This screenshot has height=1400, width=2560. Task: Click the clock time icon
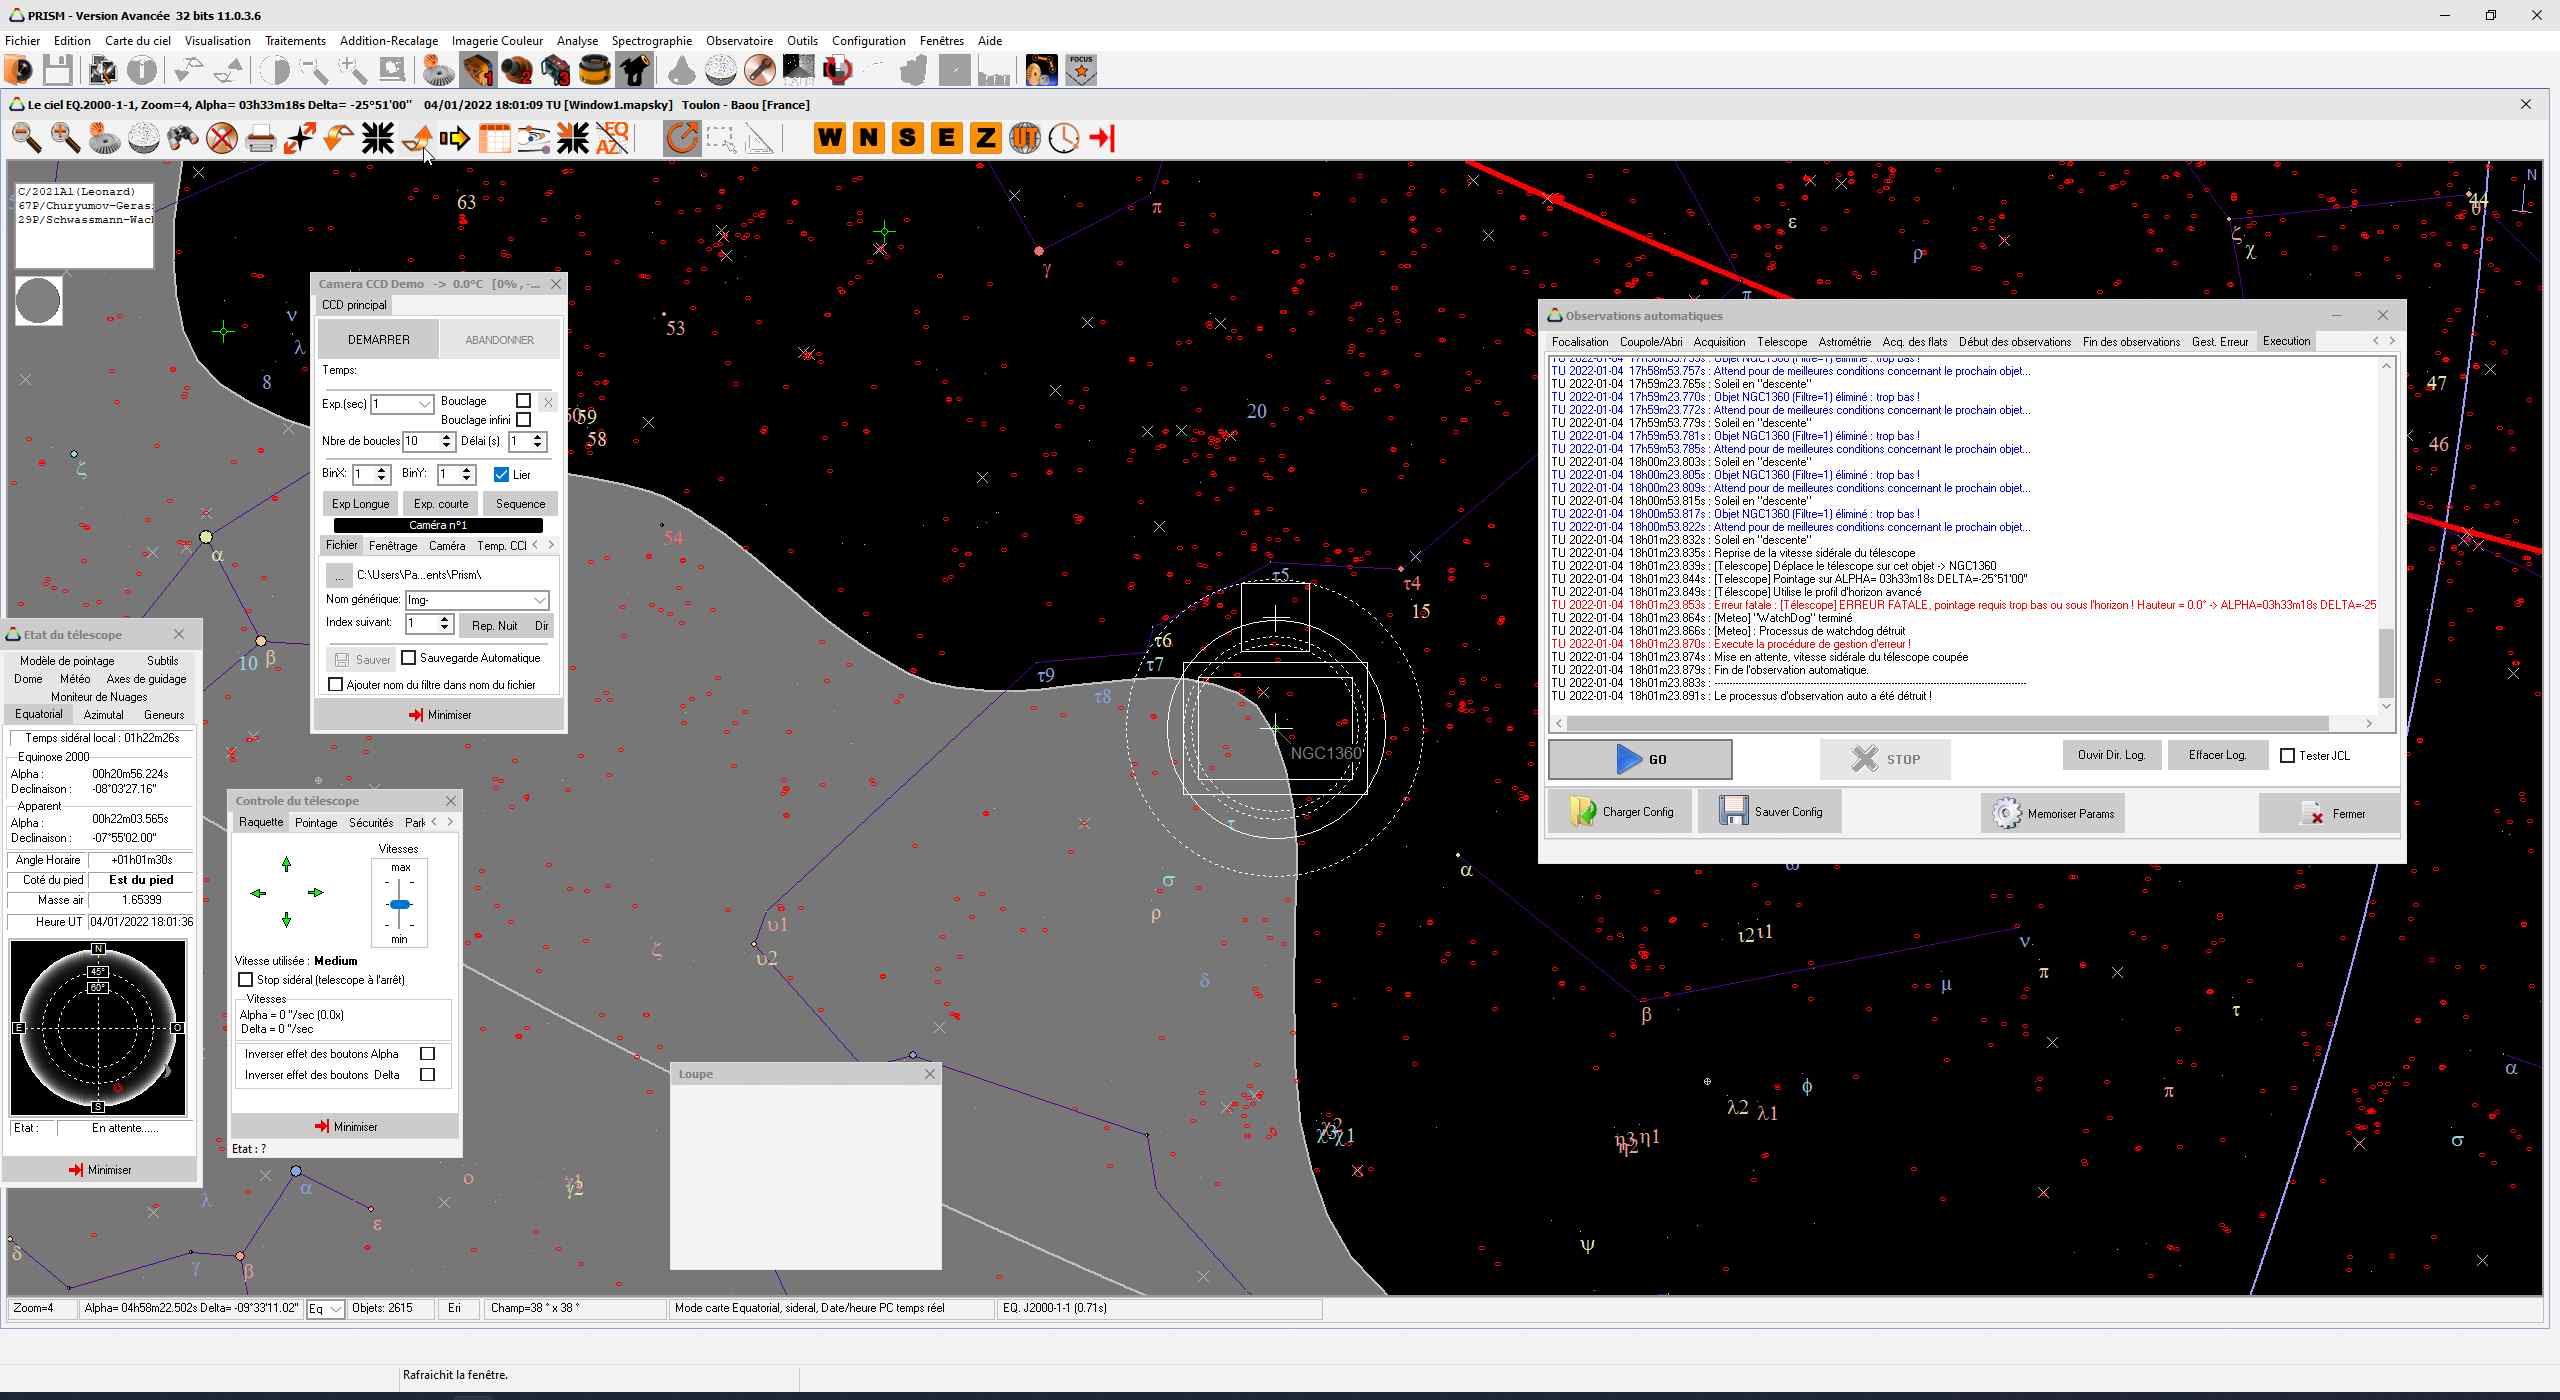(1064, 138)
